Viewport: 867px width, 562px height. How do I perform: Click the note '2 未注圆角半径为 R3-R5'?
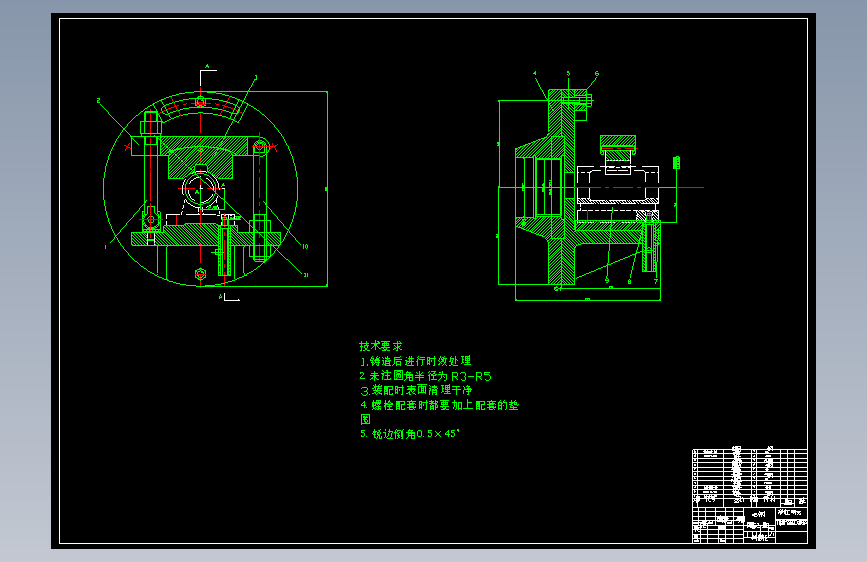tap(425, 376)
